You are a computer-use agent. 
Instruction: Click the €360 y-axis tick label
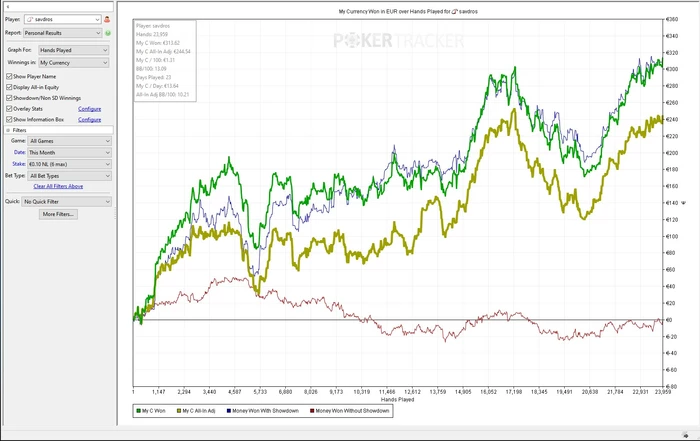(x=672, y=20)
